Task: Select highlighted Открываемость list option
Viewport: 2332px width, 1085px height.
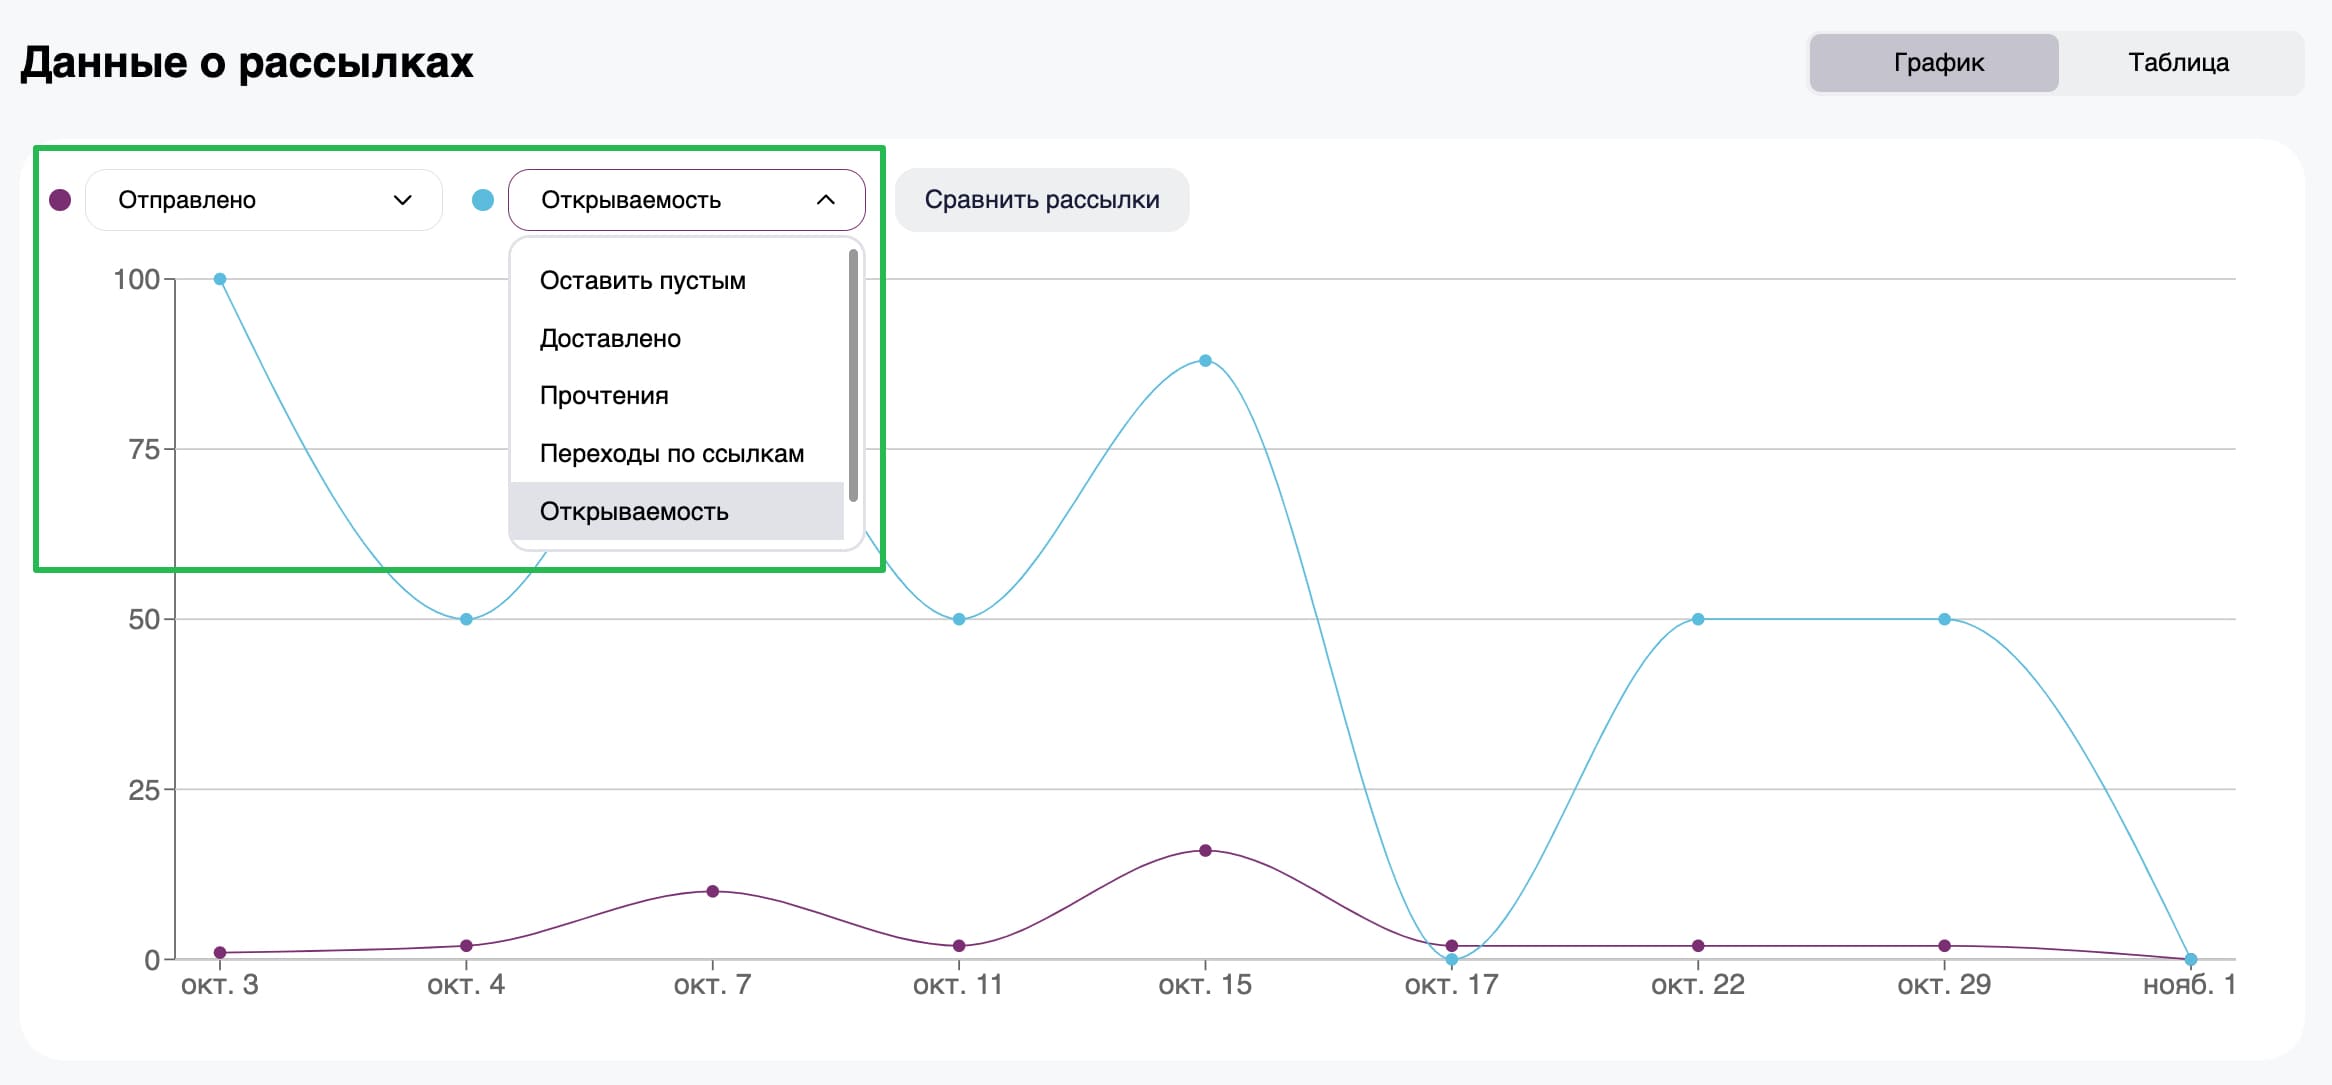Action: (677, 511)
